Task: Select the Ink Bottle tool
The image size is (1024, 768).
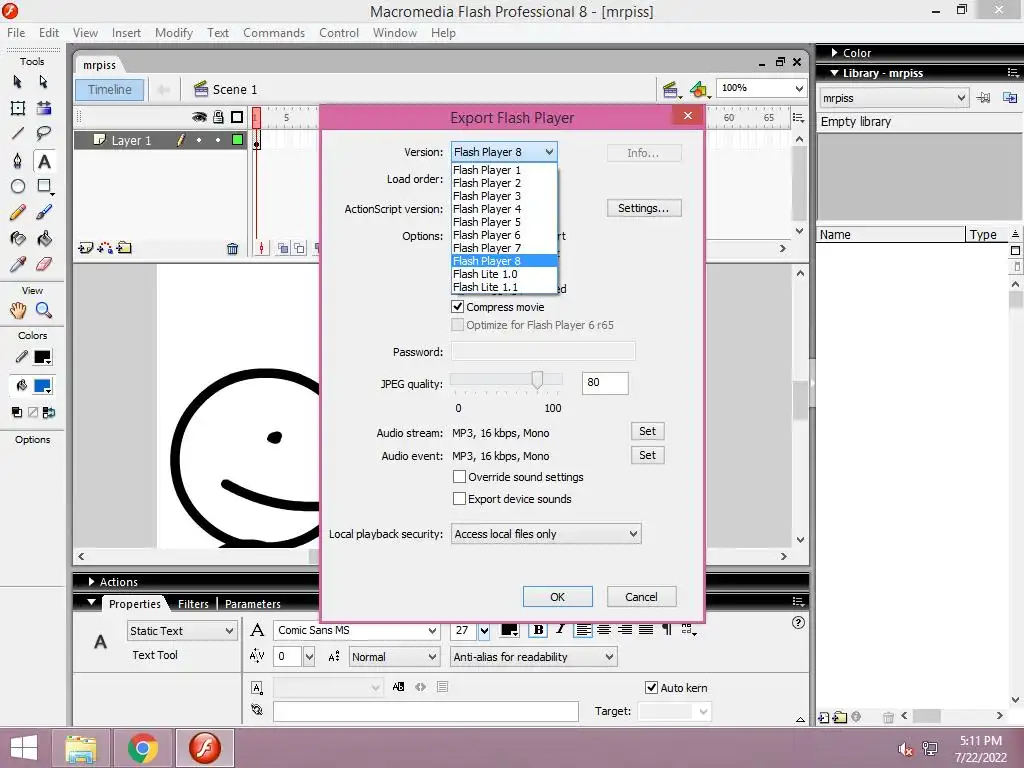Action: tap(18, 238)
